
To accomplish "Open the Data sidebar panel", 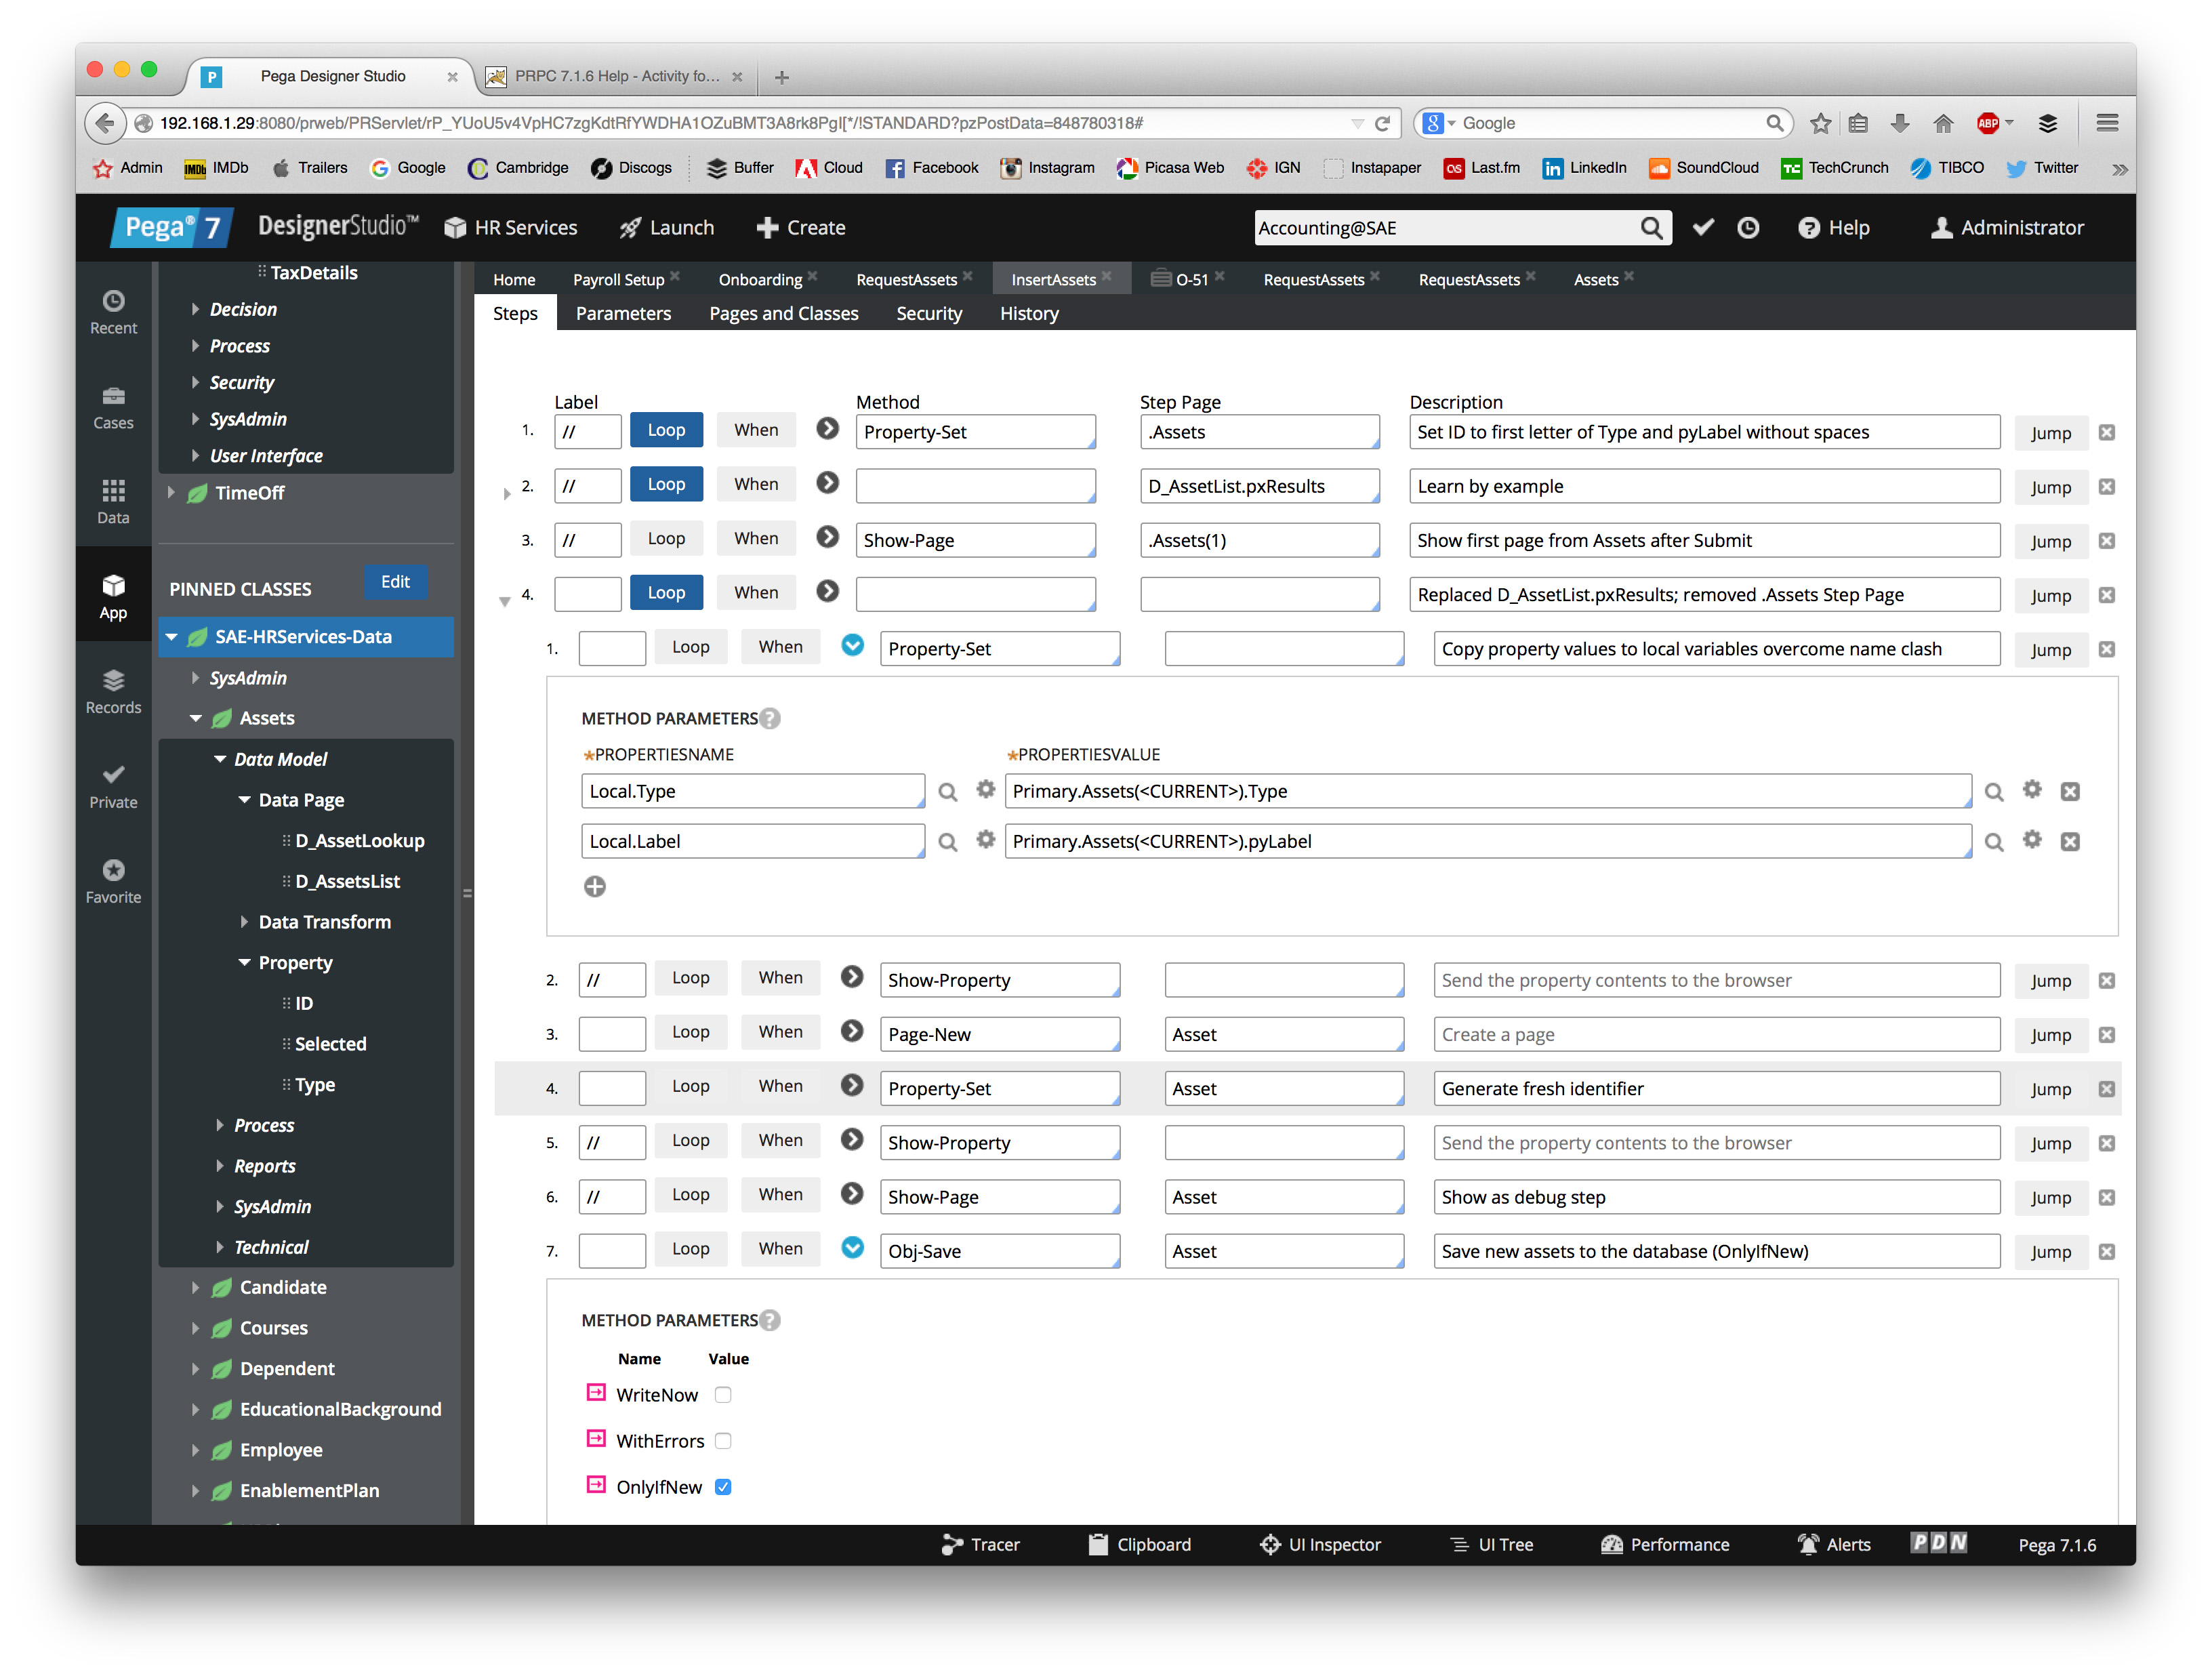I will click(113, 502).
